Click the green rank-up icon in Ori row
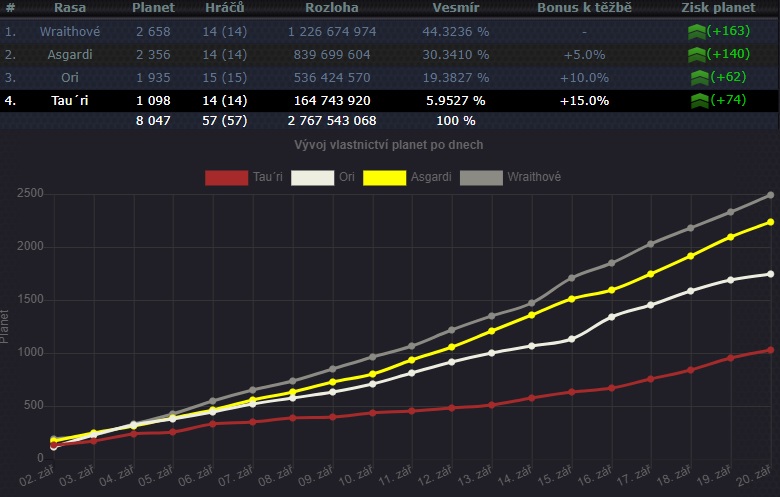Viewport: 780px width, 497px height. (699, 77)
